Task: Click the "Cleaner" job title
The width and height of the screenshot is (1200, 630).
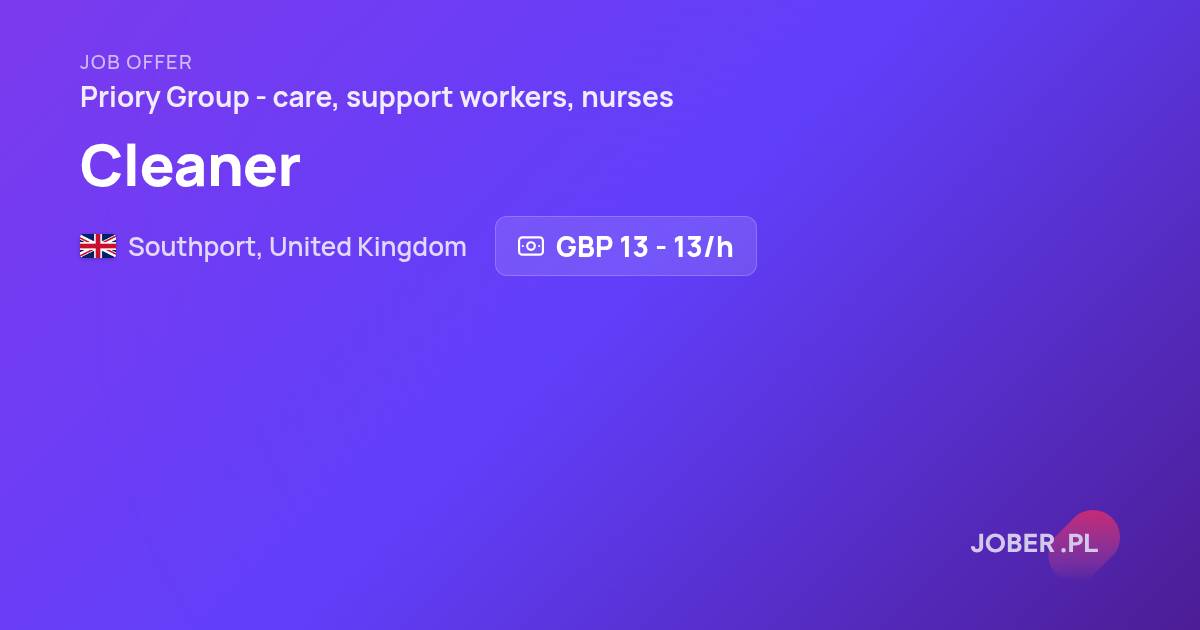Action: click(x=190, y=166)
